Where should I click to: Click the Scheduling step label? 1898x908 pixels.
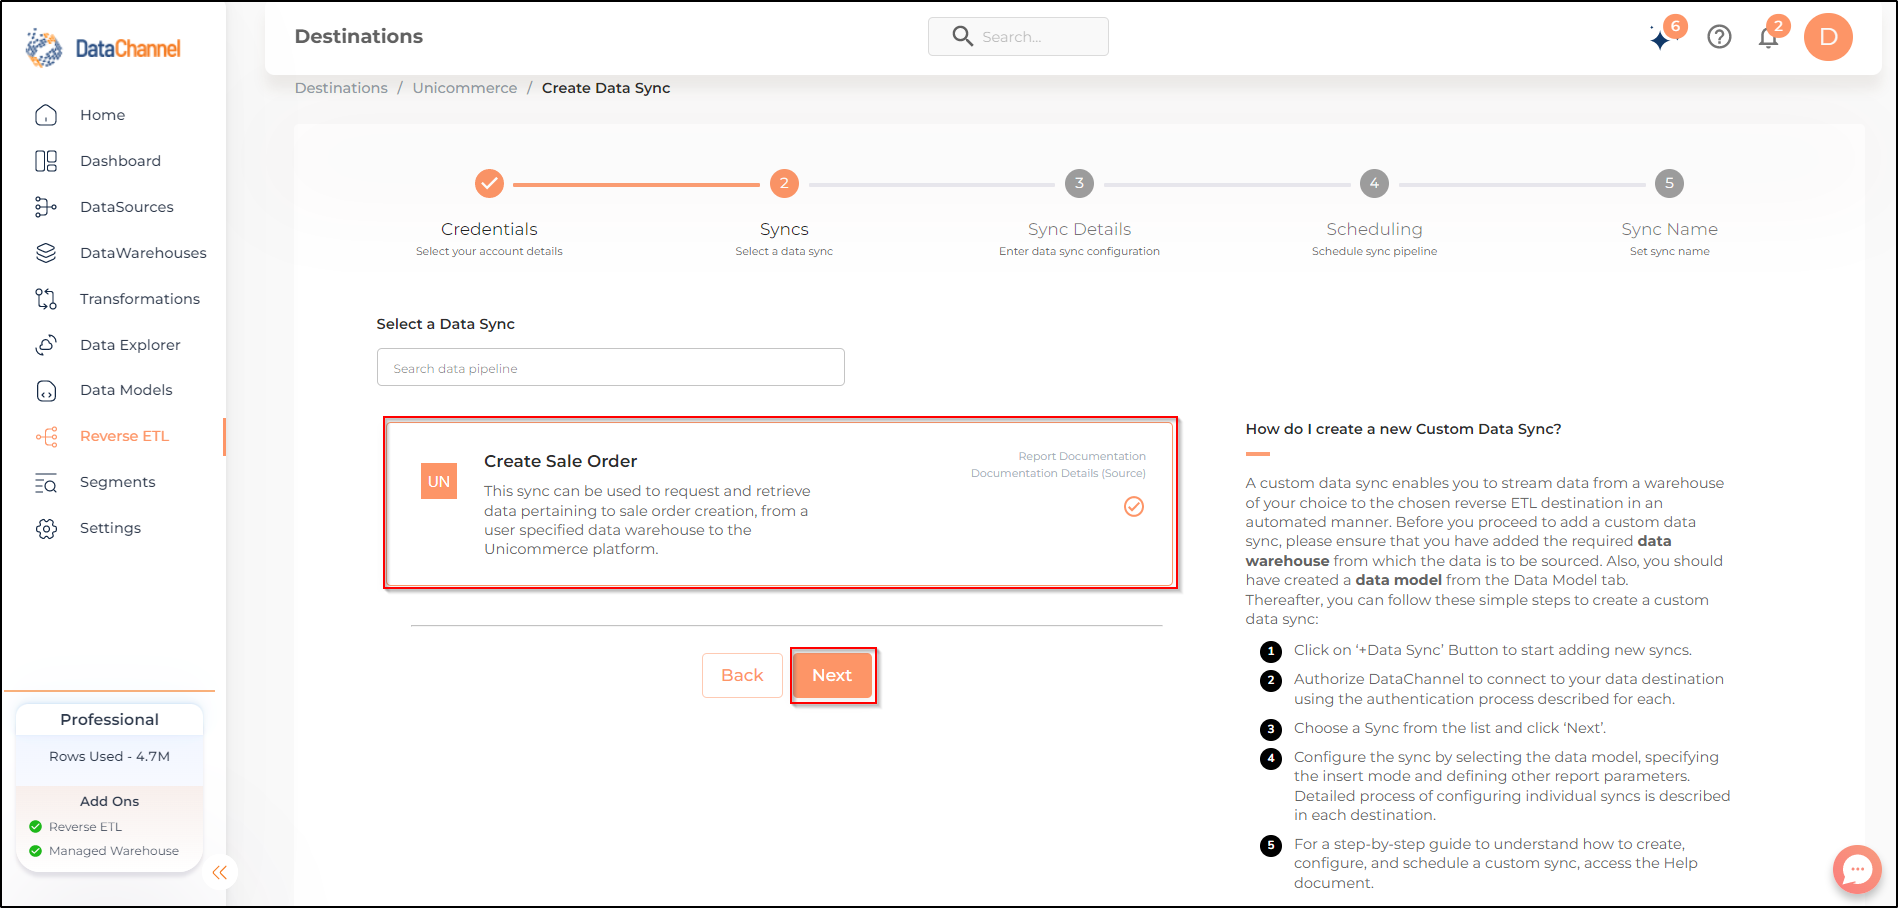pos(1374,229)
